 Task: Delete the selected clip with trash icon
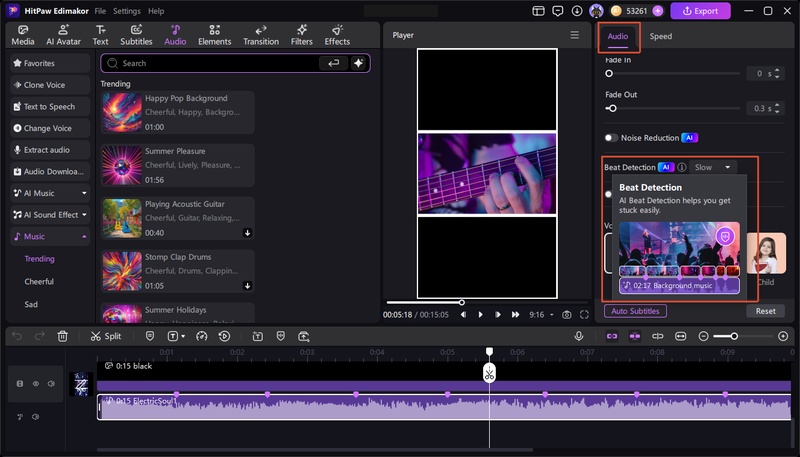point(62,336)
